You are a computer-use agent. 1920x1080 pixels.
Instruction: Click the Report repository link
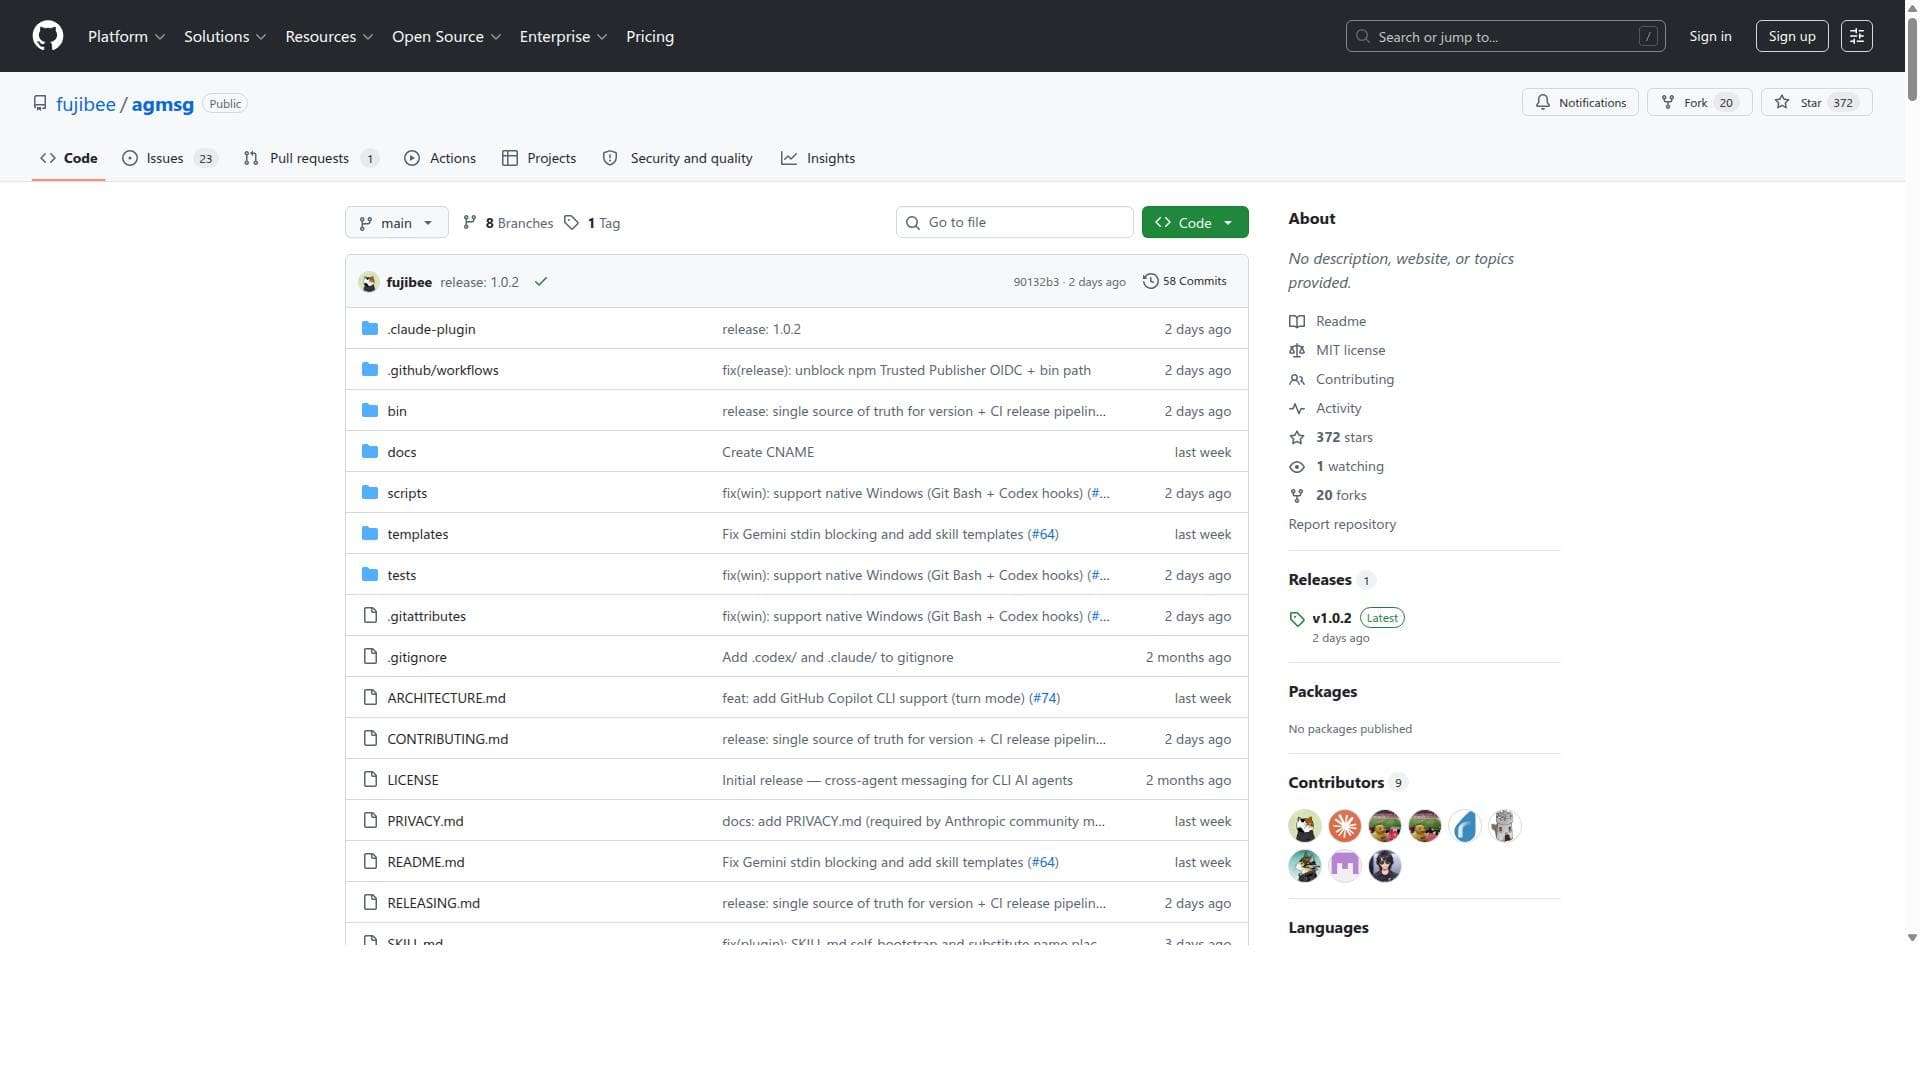click(1342, 525)
